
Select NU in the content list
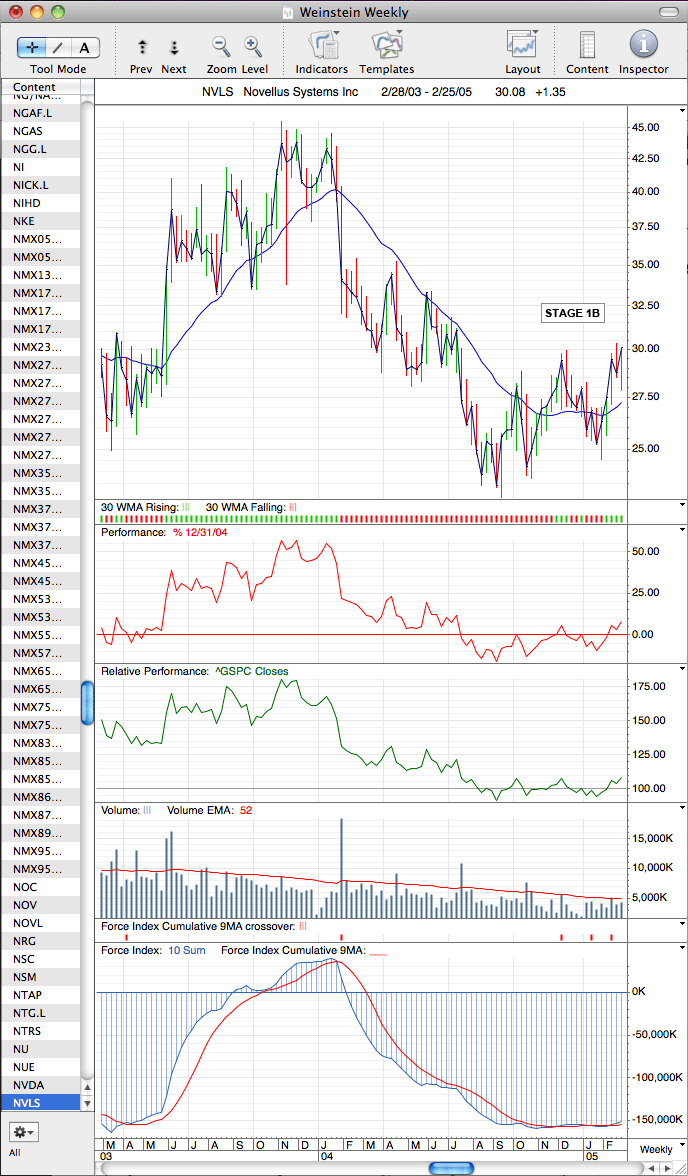pos(40,1048)
